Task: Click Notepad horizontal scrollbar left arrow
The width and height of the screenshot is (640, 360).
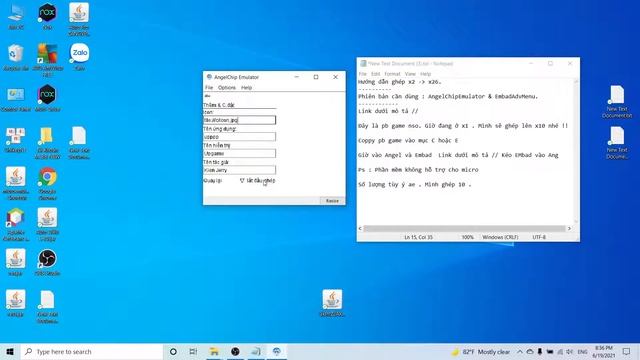Action: [x=360, y=229]
